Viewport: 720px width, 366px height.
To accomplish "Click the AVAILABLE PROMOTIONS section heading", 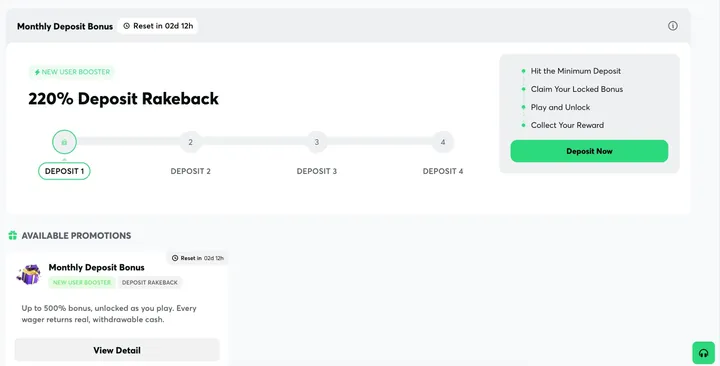I will pyautogui.click(x=76, y=236).
